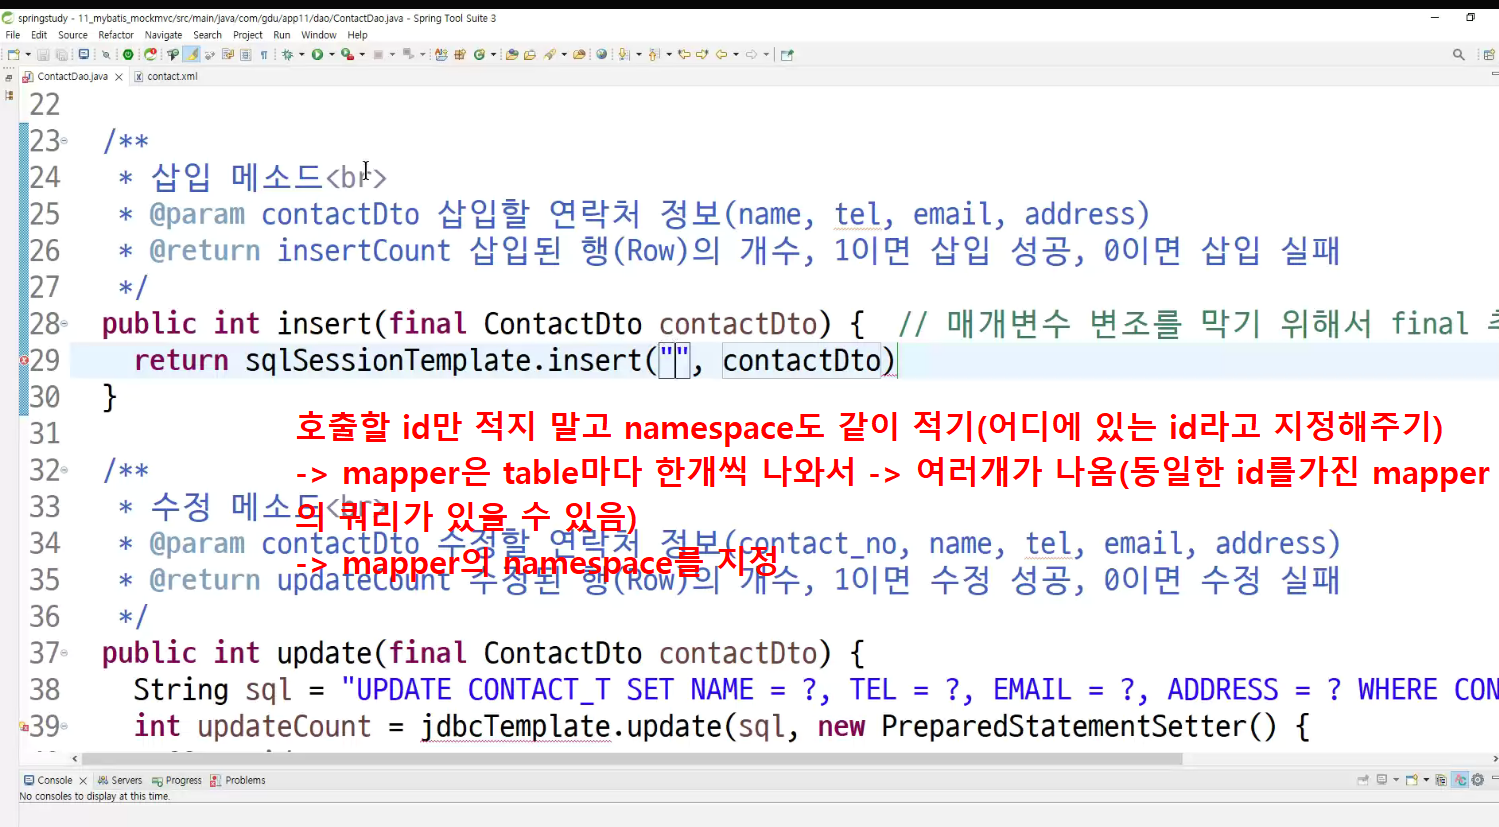
Task: Click the Pin Console icon
Action: (x=1363, y=780)
